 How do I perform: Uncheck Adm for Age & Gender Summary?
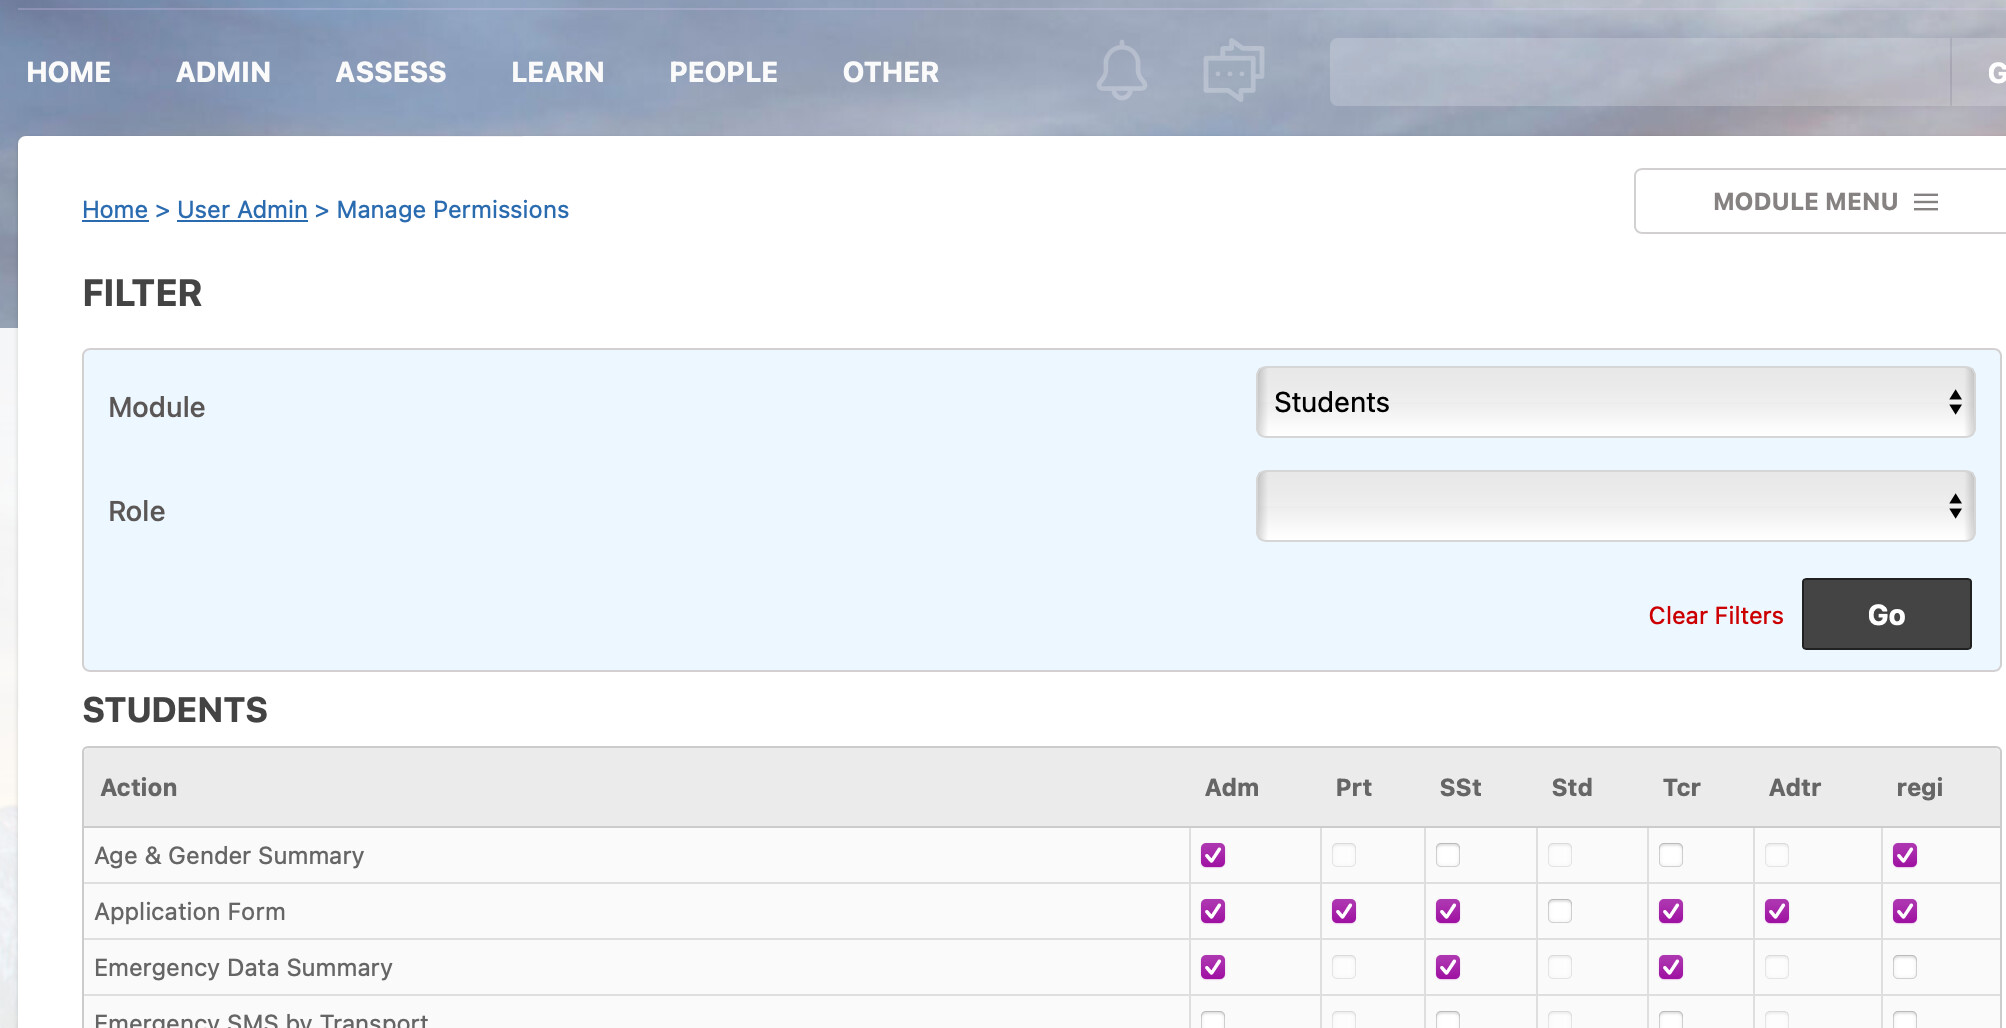[1213, 855]
